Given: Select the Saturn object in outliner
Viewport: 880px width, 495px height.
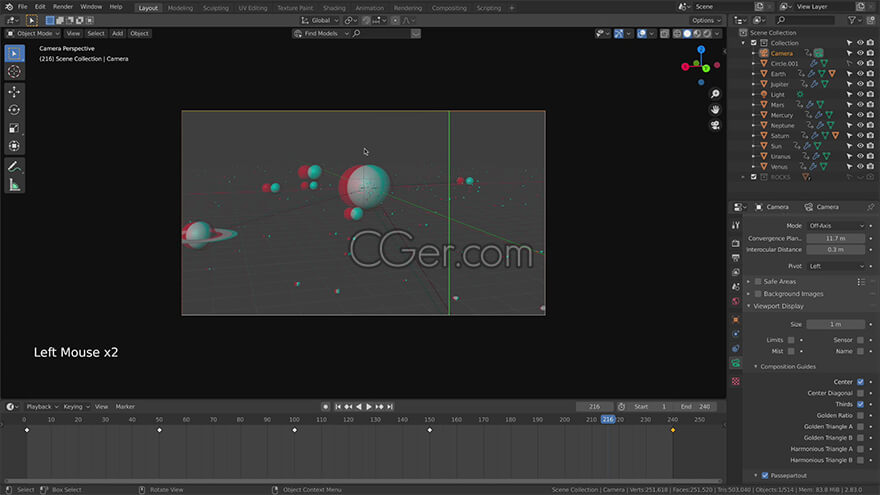Looking at the screenshot, I should pyautogui.click(x=780, y=136).
